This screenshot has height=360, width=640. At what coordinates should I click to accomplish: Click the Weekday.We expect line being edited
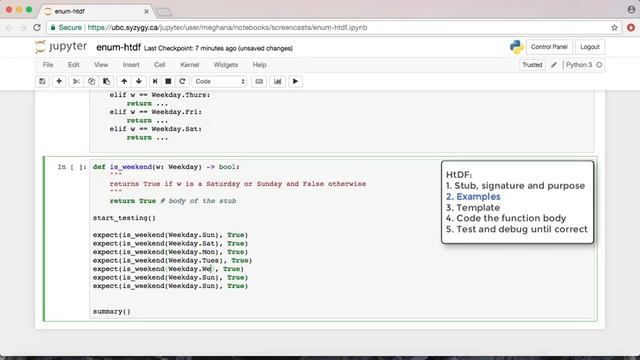(x=168, y=269)
